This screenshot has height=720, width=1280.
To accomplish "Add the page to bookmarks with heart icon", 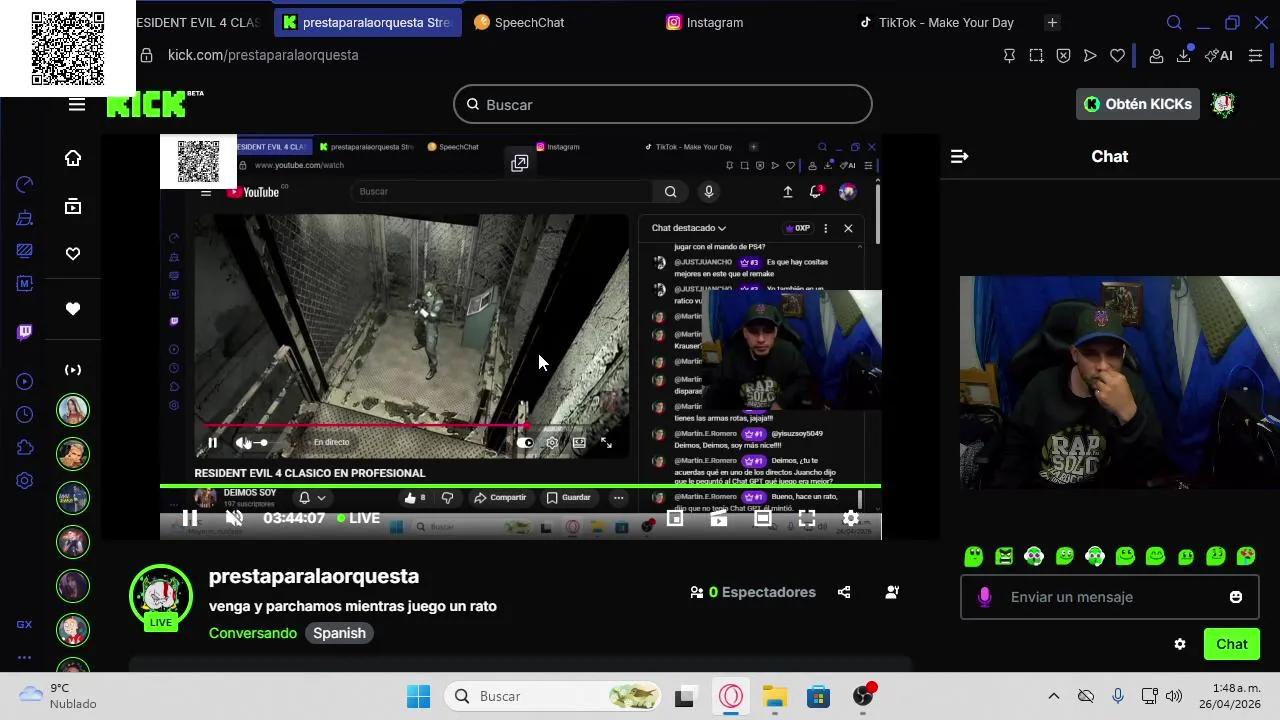I will (1117, 55).
